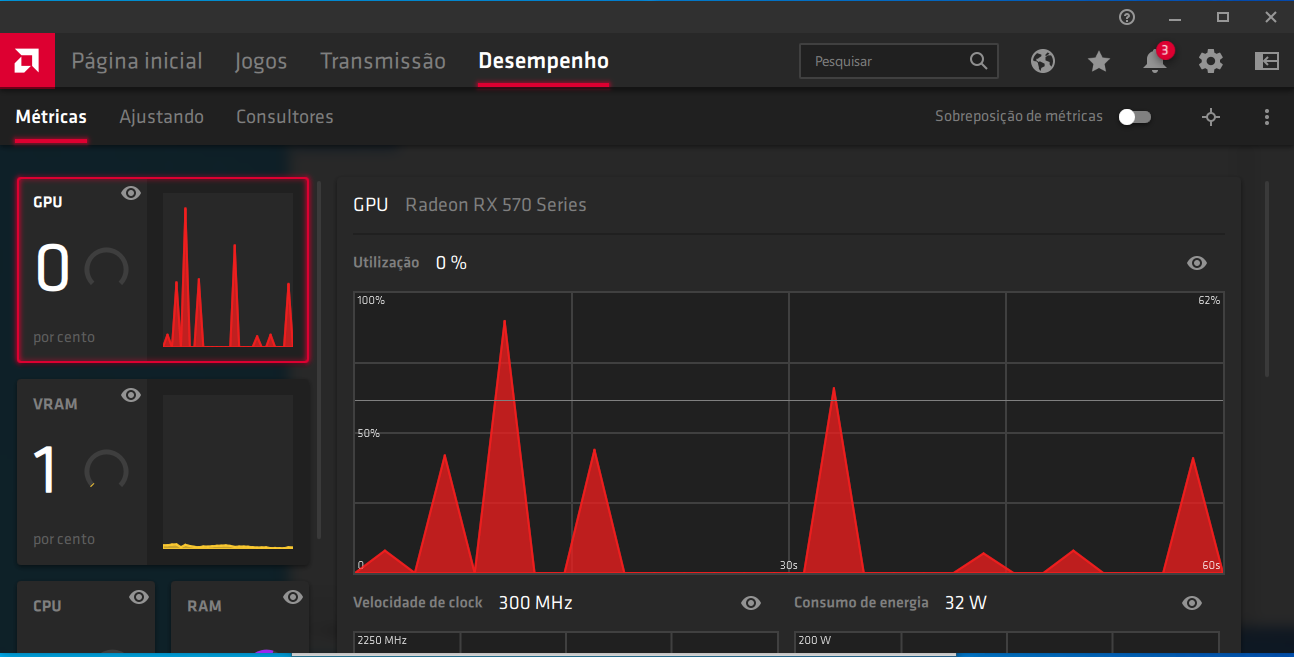Click the sidebar collapse panel icon

point(1267,61)
